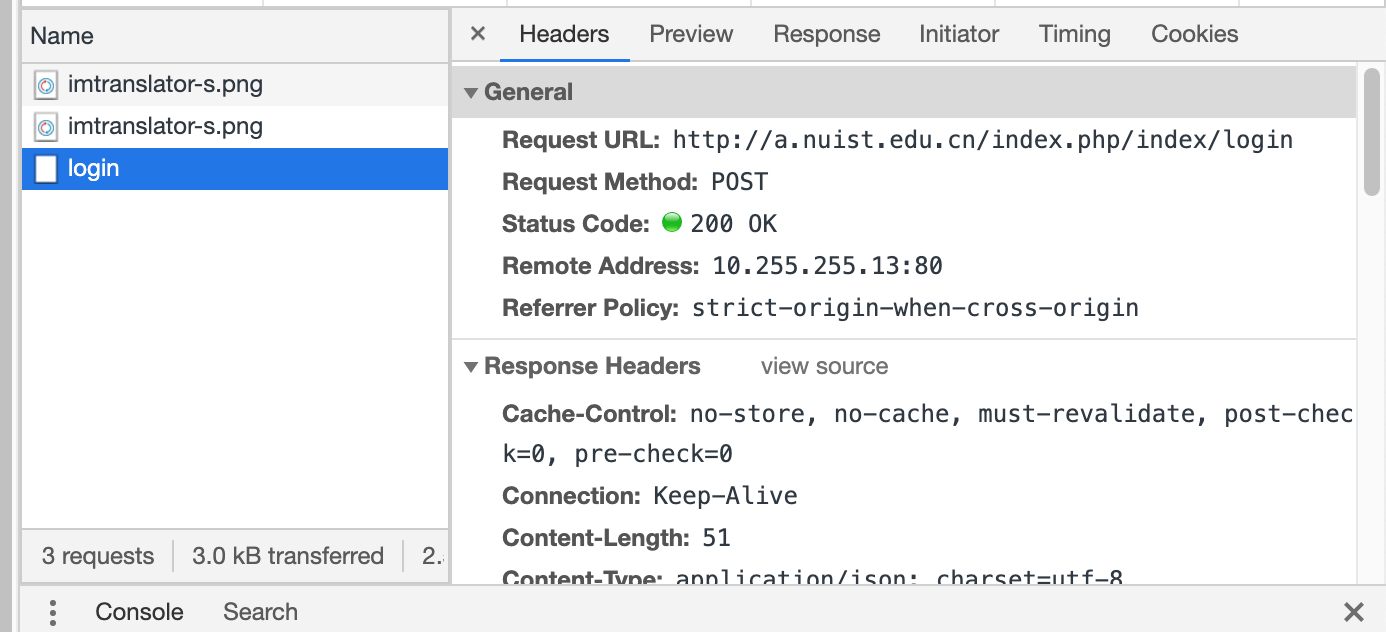Click the Request URL value

tap(982, 140)
